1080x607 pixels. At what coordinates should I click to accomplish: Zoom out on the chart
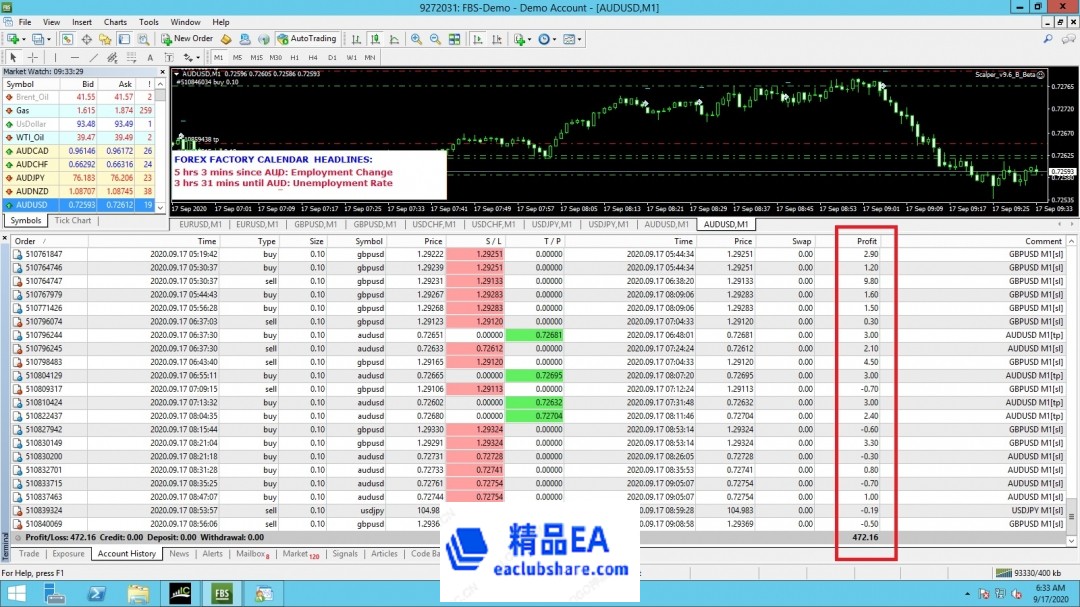[x=435, y=39]
